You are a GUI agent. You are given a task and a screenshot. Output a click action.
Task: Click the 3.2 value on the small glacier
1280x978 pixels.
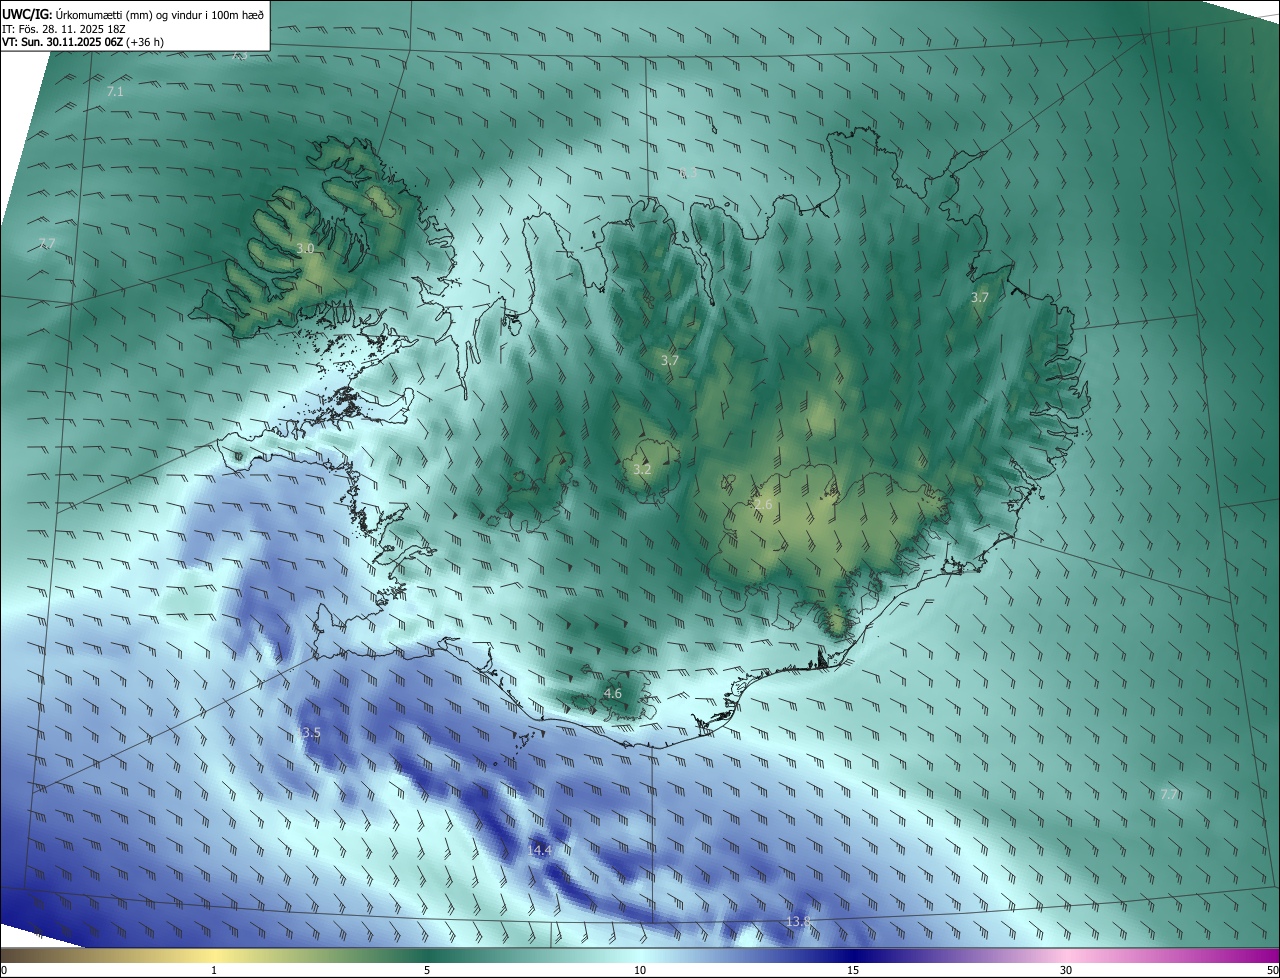642,469
